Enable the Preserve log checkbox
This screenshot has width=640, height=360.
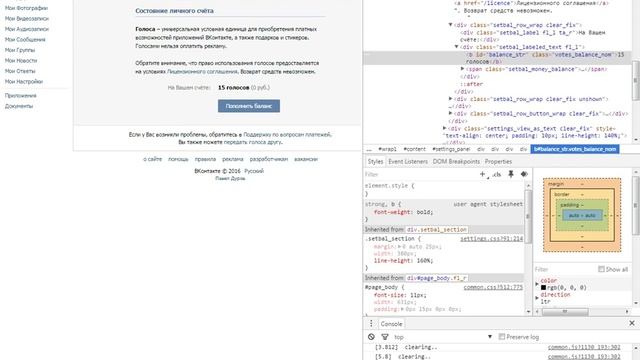pos(502,337)
